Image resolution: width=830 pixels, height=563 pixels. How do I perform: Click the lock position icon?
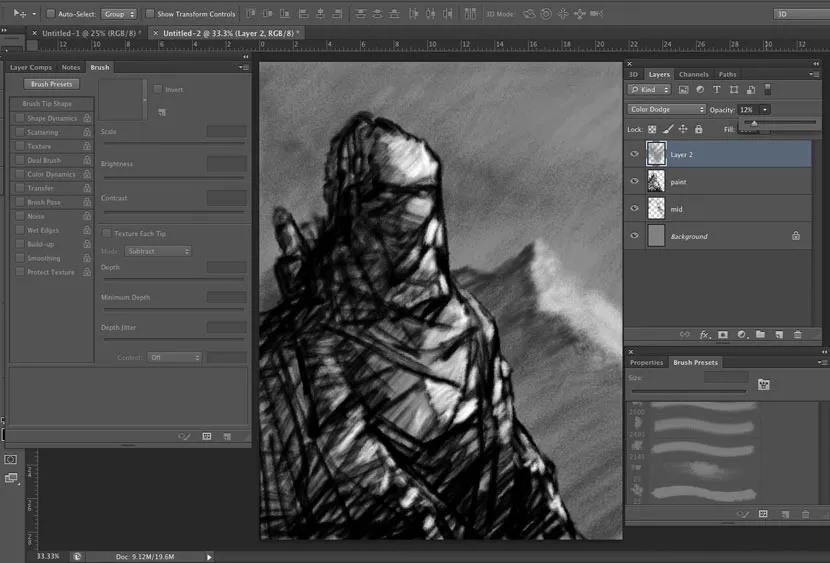[683, 129]
